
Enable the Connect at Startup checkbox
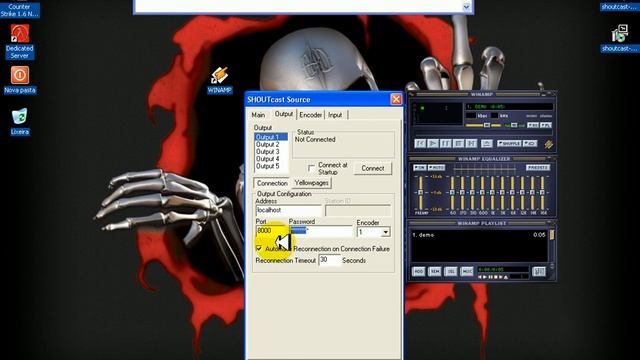(x=311, y=168)
